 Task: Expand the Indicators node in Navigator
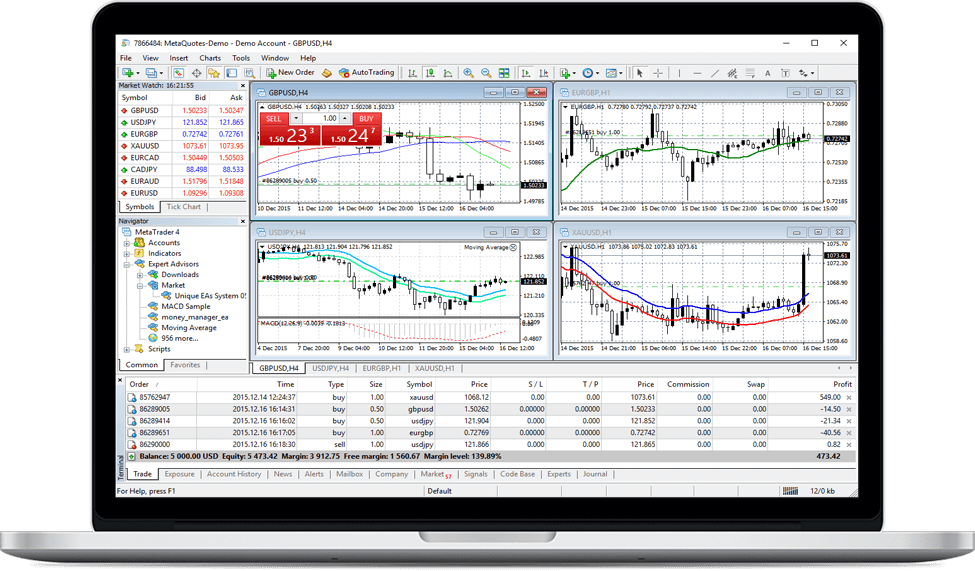[x=127, y=254]
